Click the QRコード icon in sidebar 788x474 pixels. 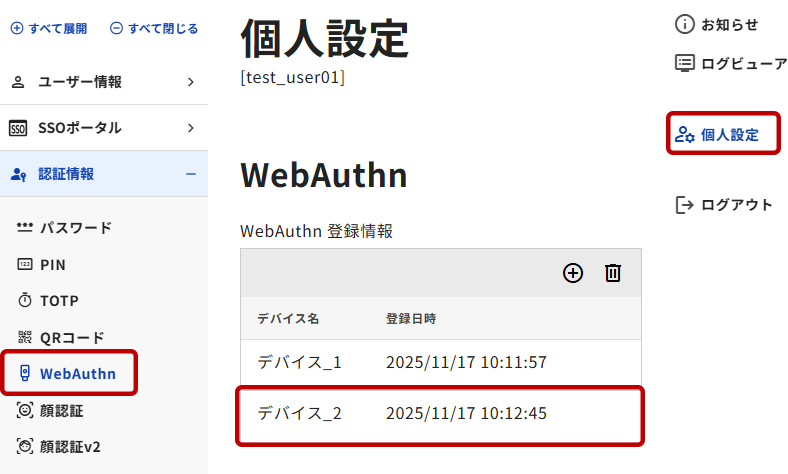coord(25,338)
